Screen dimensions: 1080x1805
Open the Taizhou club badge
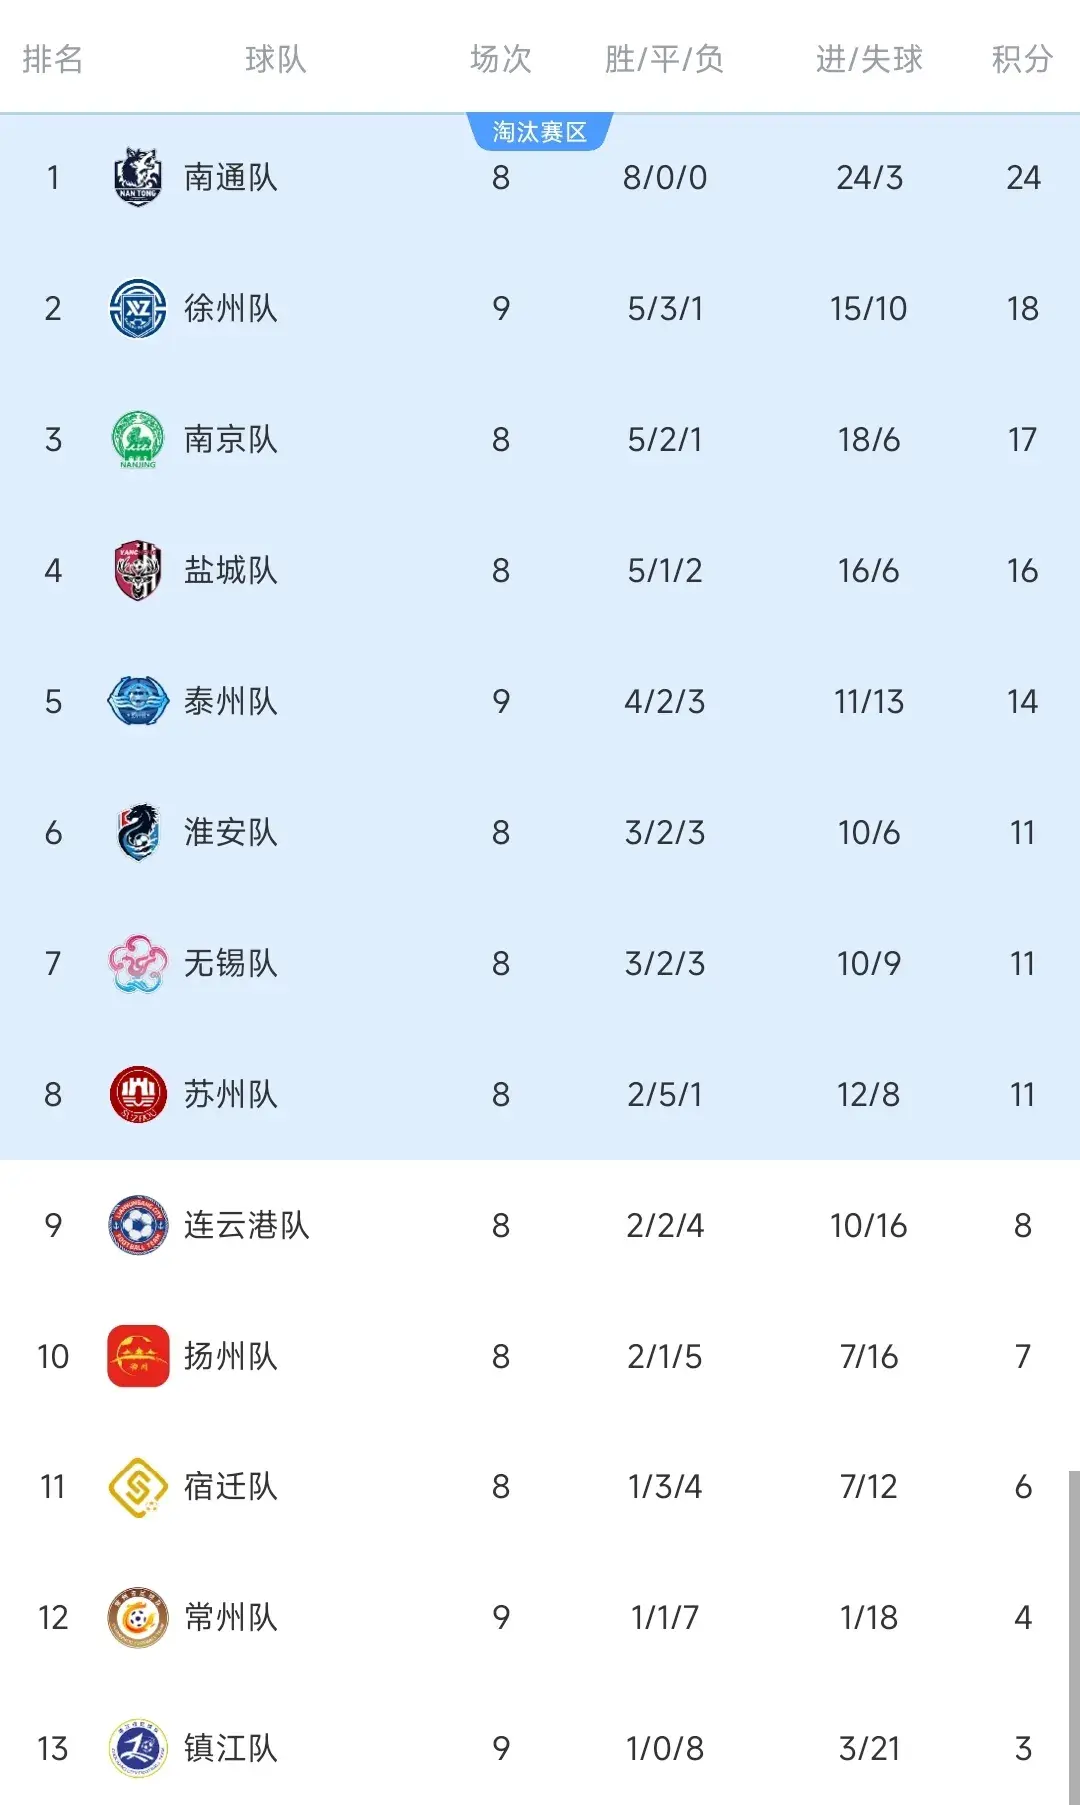click(x=138, y=701)
